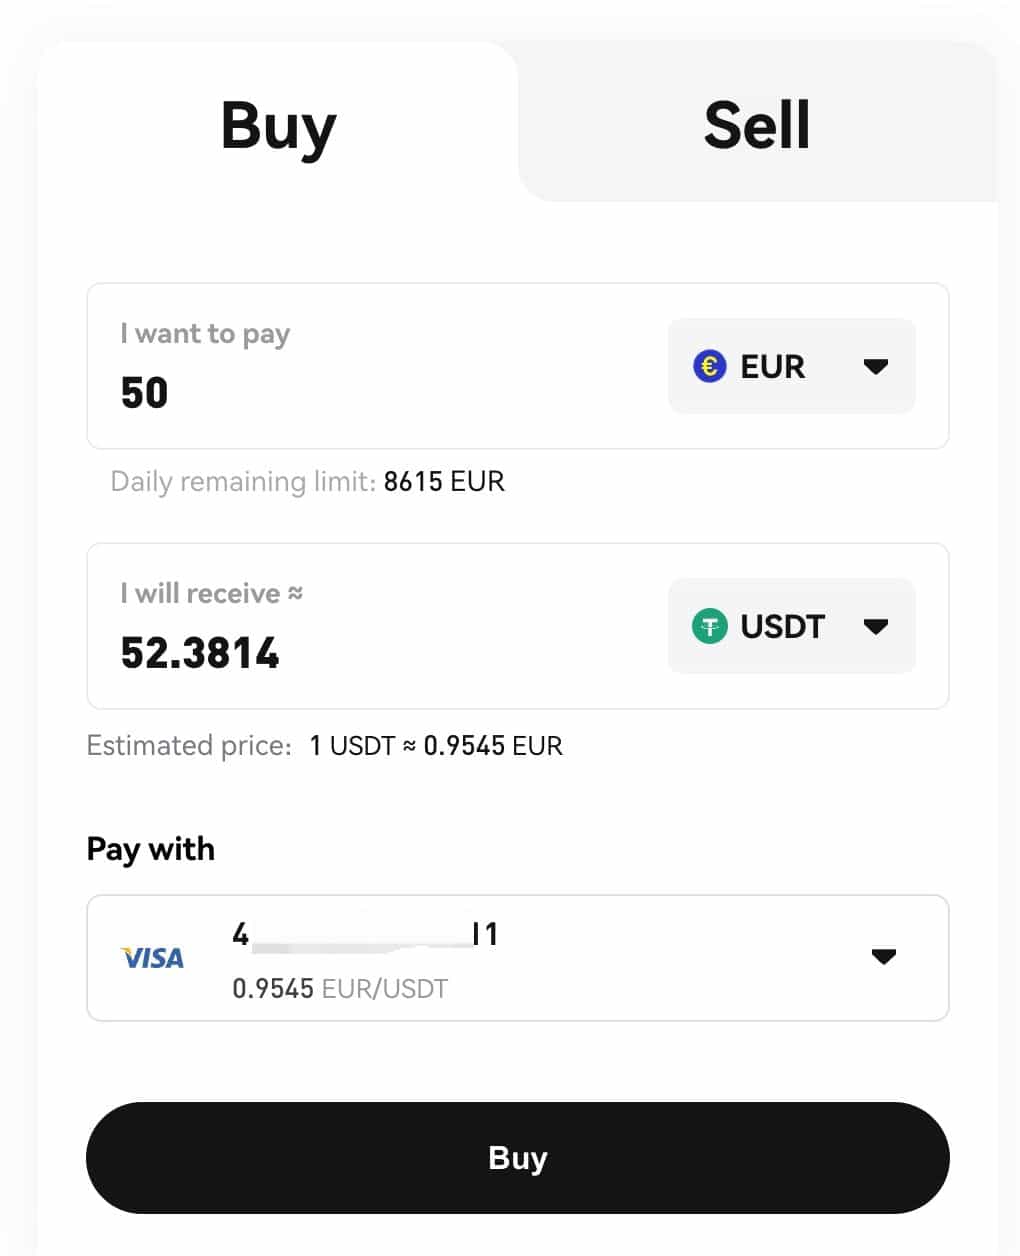Image resolution: width=1020 pixels, height=1256 pixels.
Task: Open the Pay with card dropdown arrow
Action: tap(883, 957)
